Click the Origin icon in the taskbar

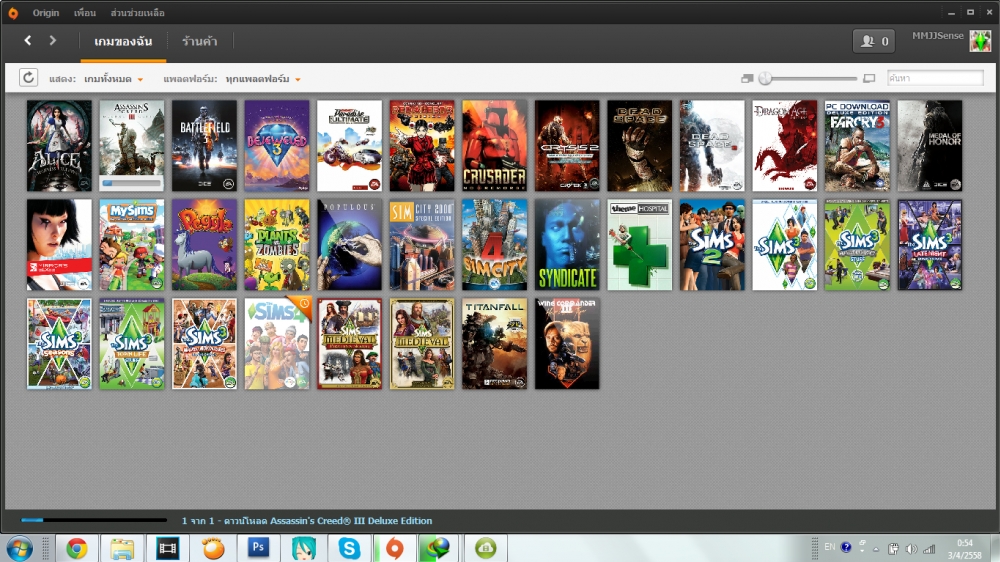coord(394,549)
